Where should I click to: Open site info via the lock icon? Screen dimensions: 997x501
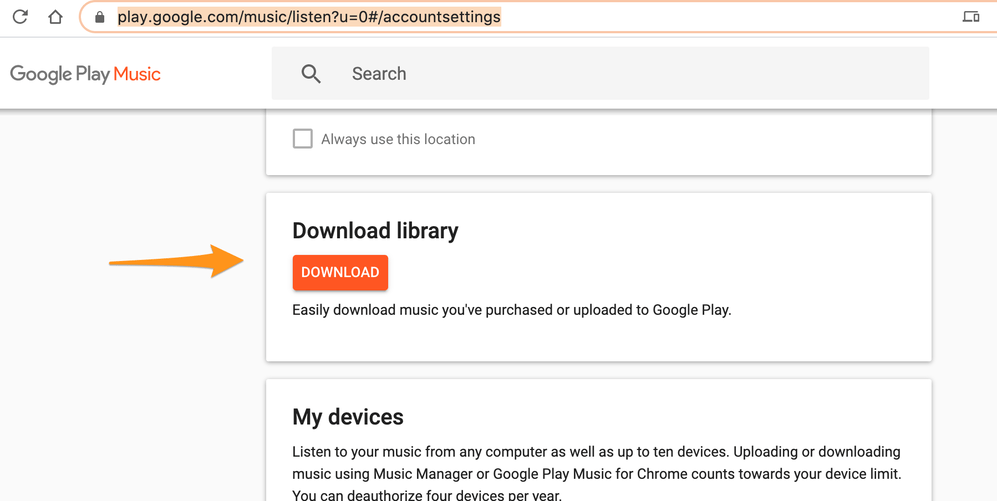99,18
